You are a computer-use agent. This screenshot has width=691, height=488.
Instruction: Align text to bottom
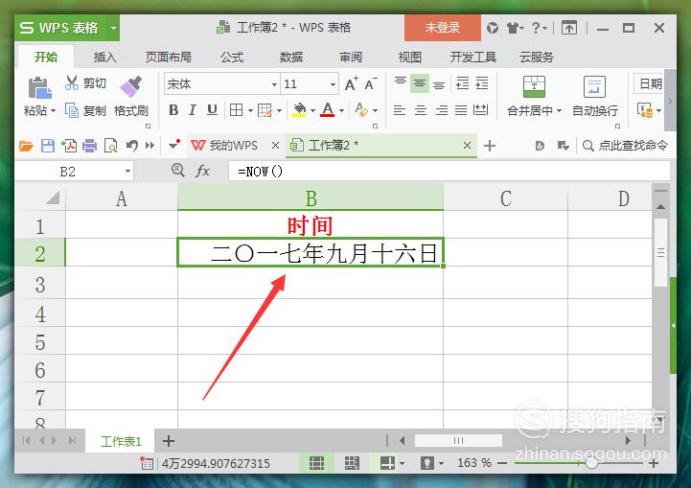click(x=438, y=84)
